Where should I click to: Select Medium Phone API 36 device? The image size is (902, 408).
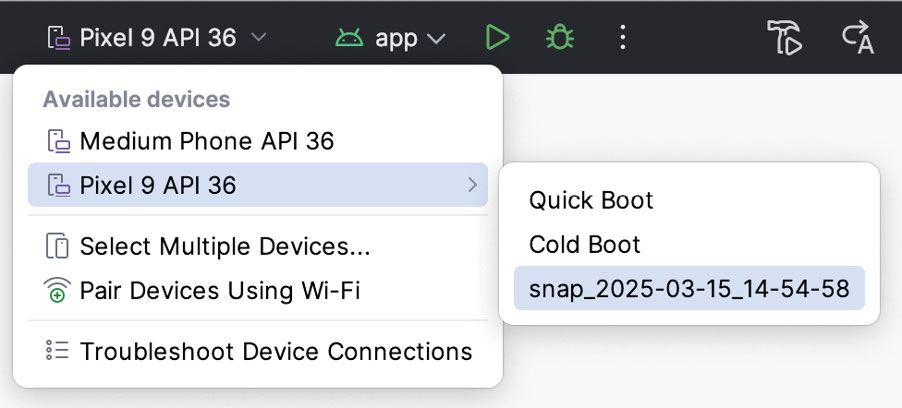[x=258, y=141]
